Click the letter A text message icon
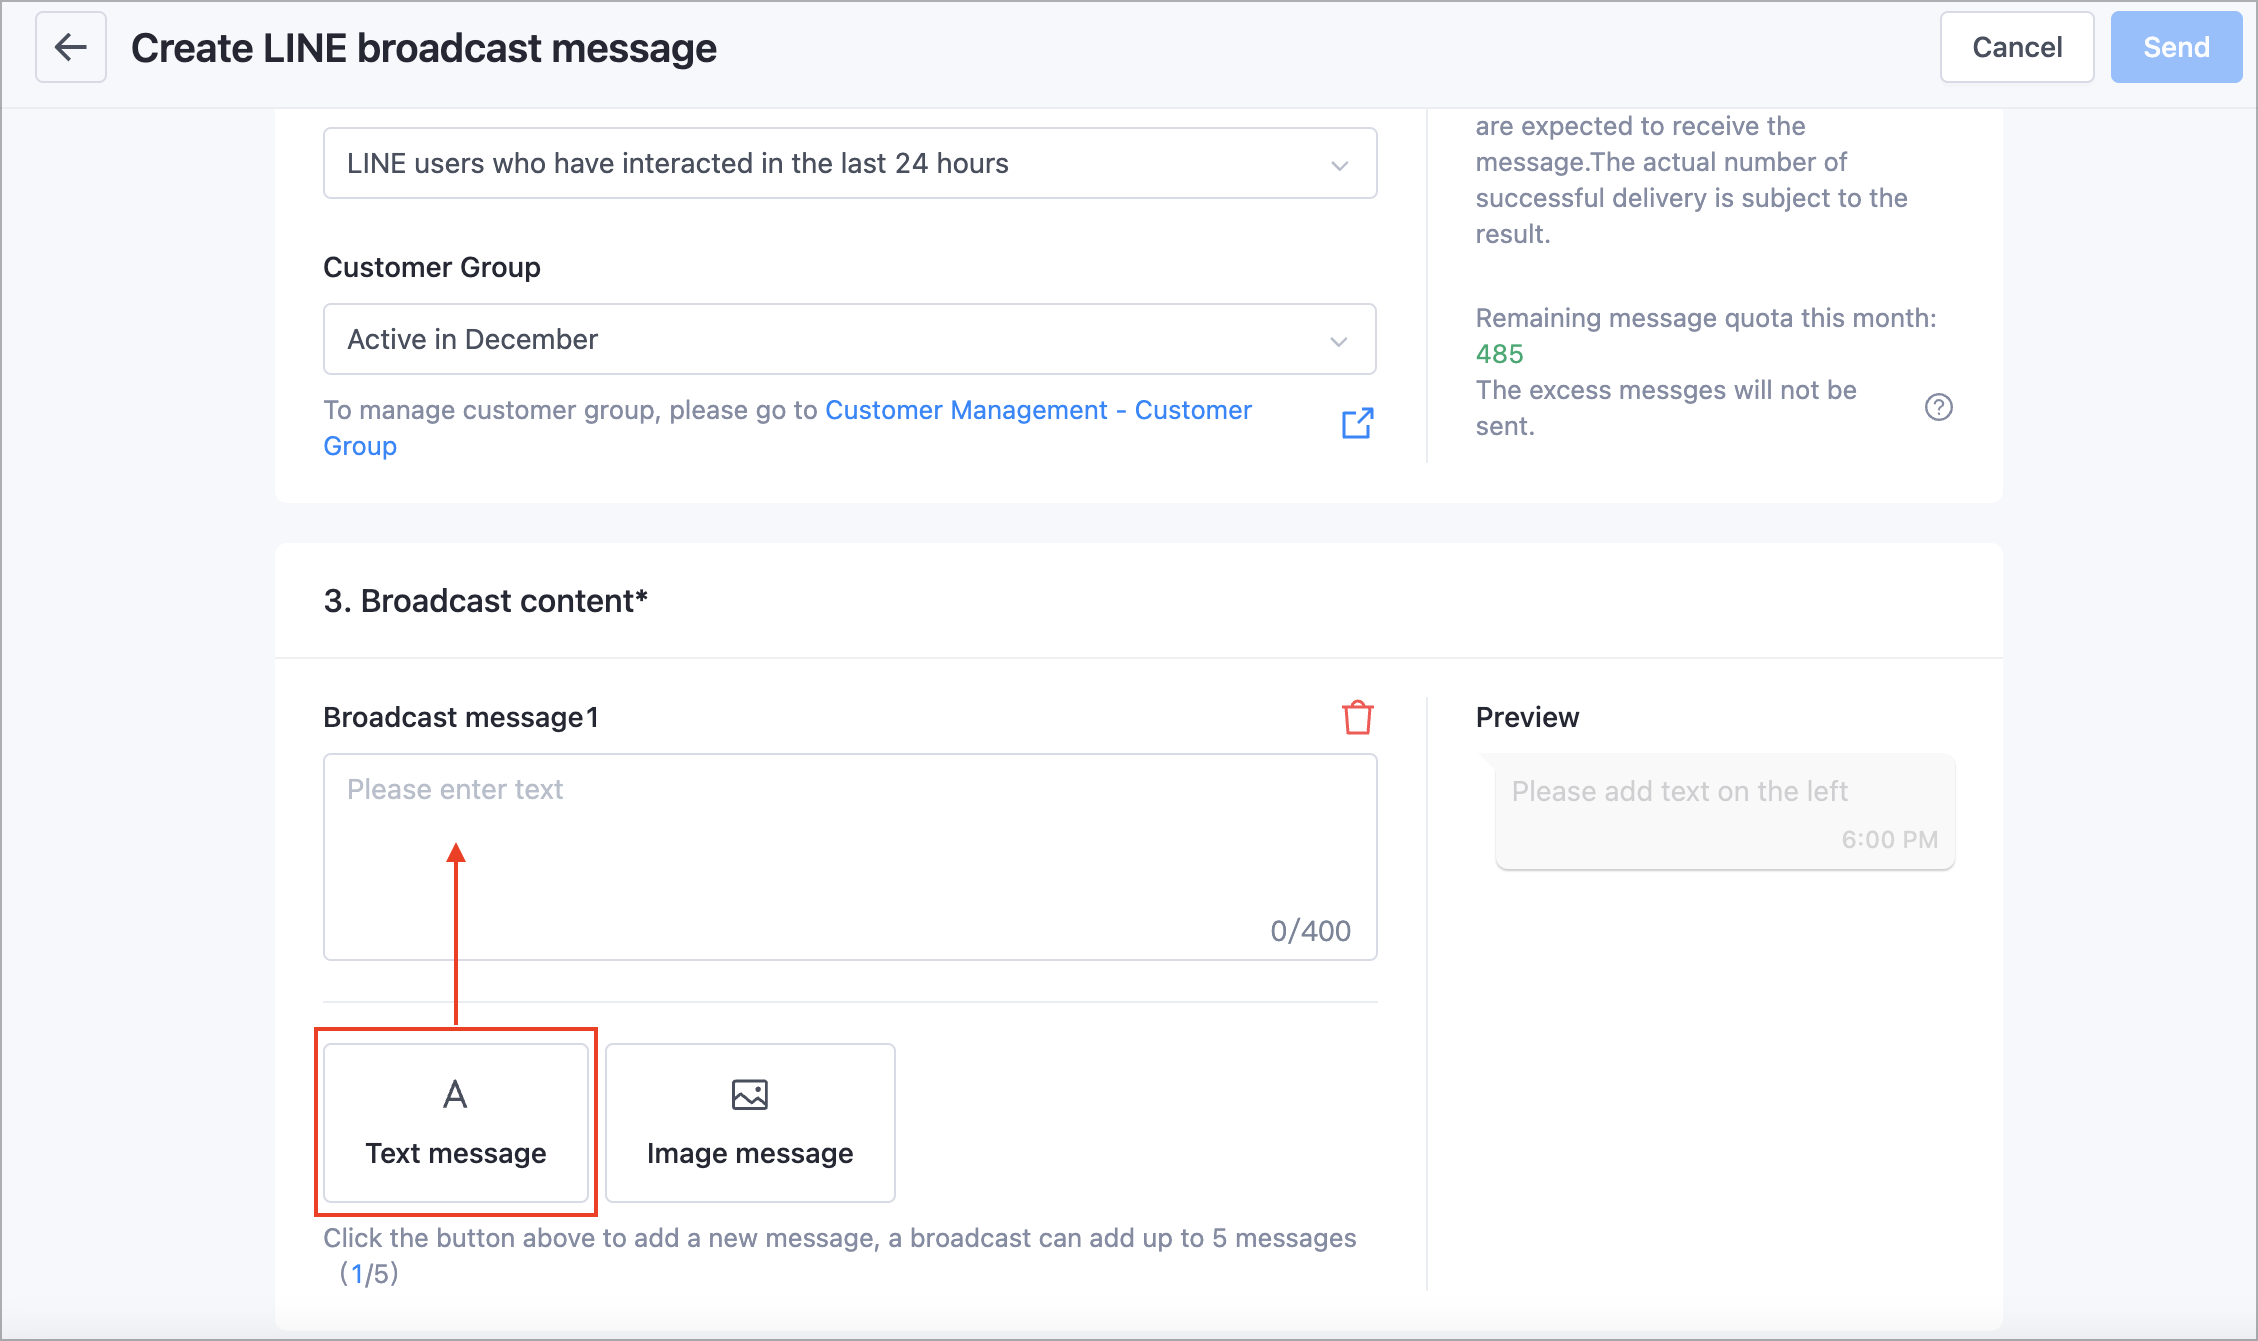 coord(455,1095)
